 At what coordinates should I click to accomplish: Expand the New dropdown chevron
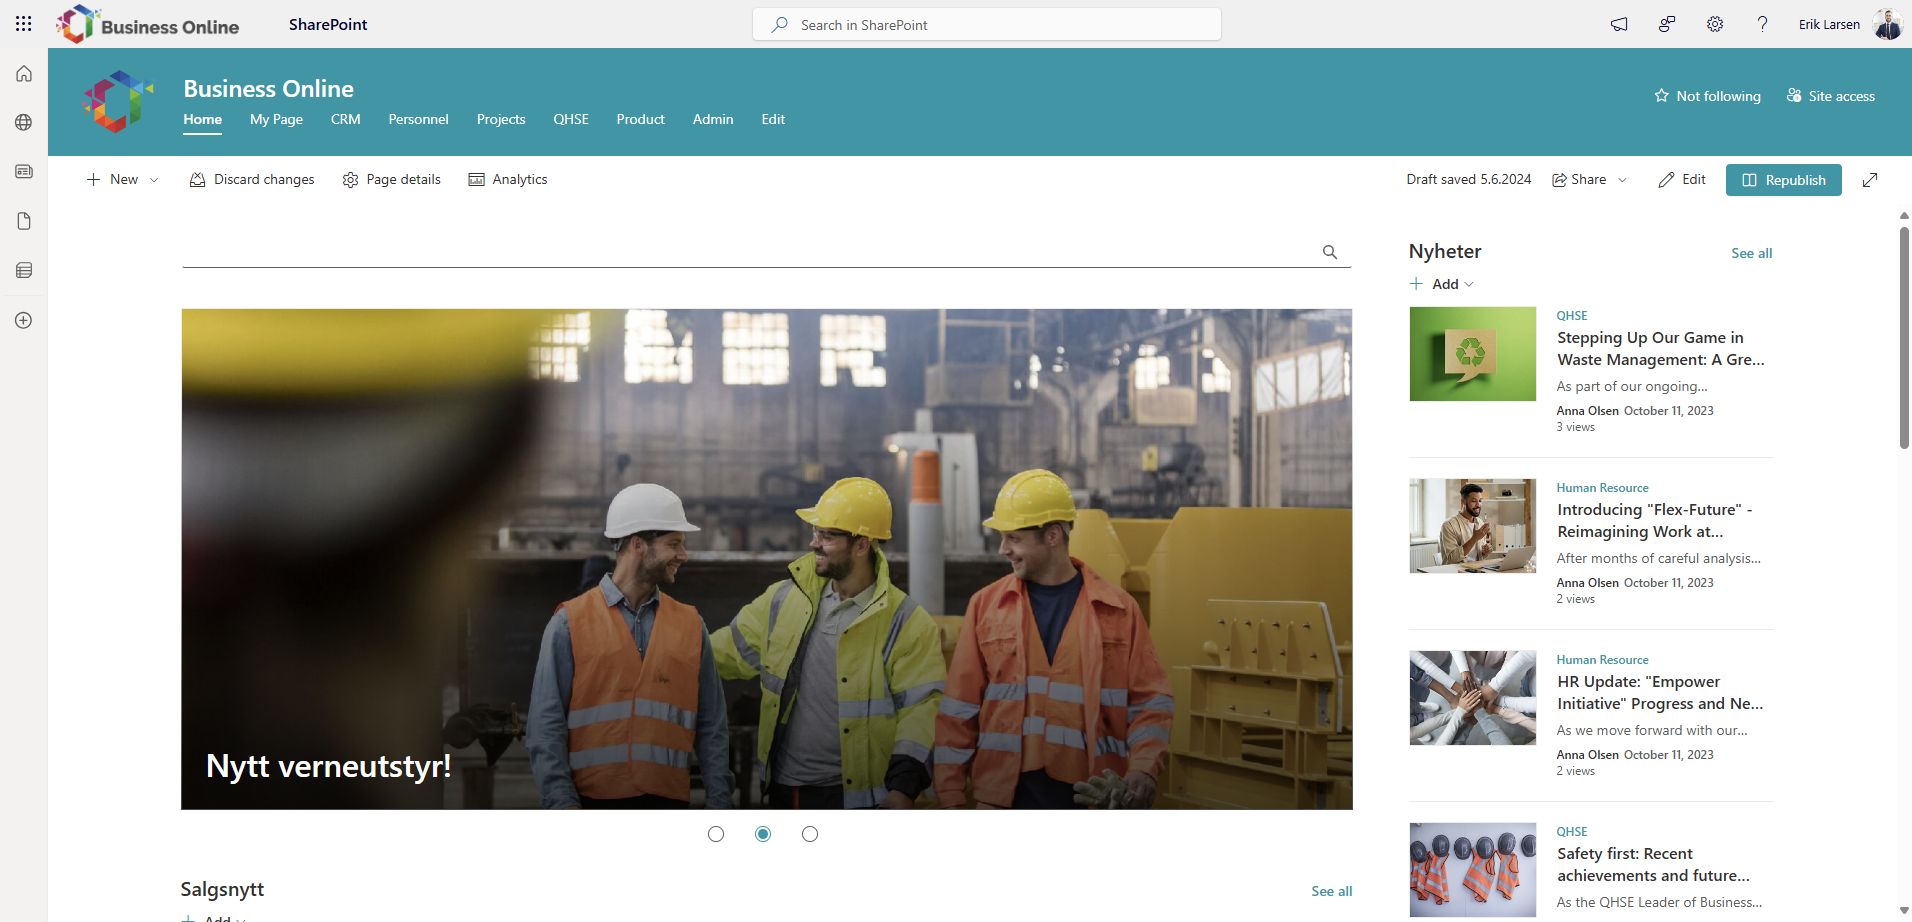[154, 180]
